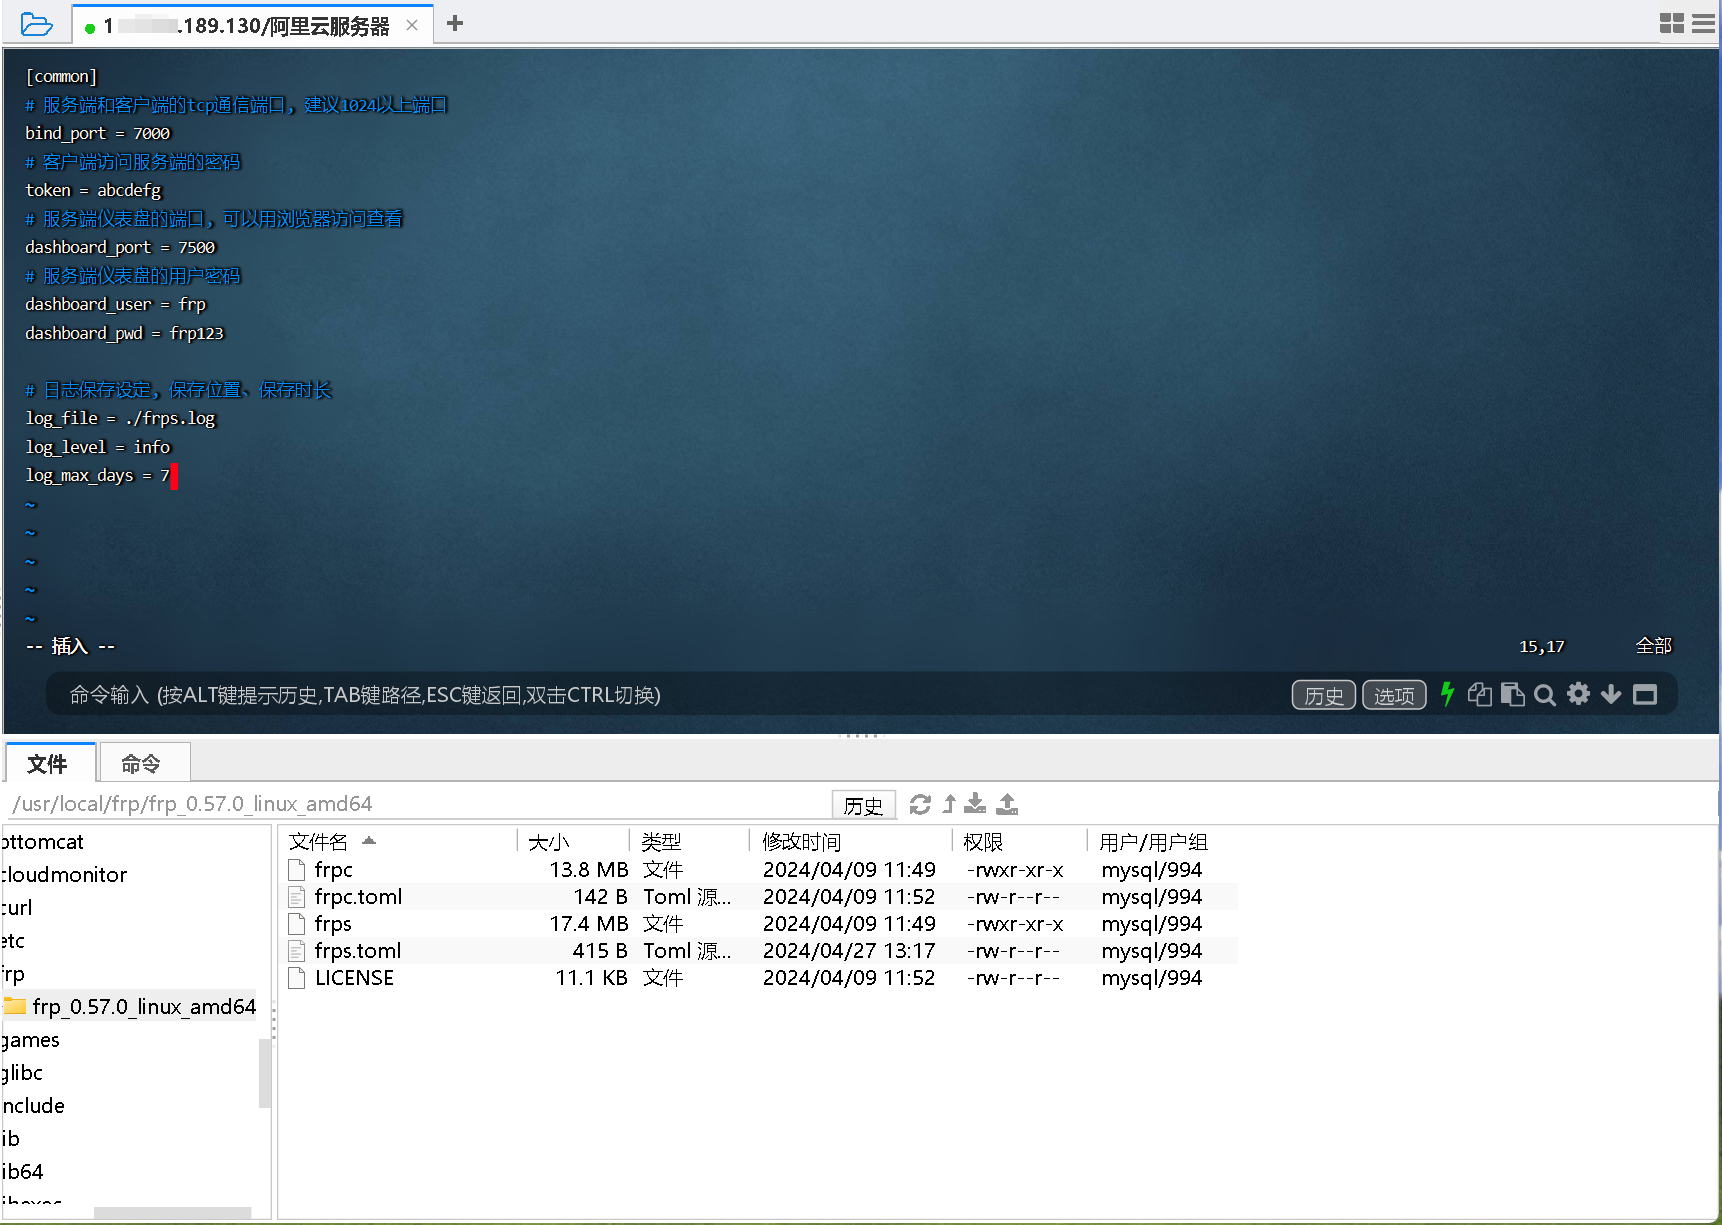1722x1225 pixels.
Task: Select the include folder in tree
Action: pyautogui.click(x=33, y=1106)
